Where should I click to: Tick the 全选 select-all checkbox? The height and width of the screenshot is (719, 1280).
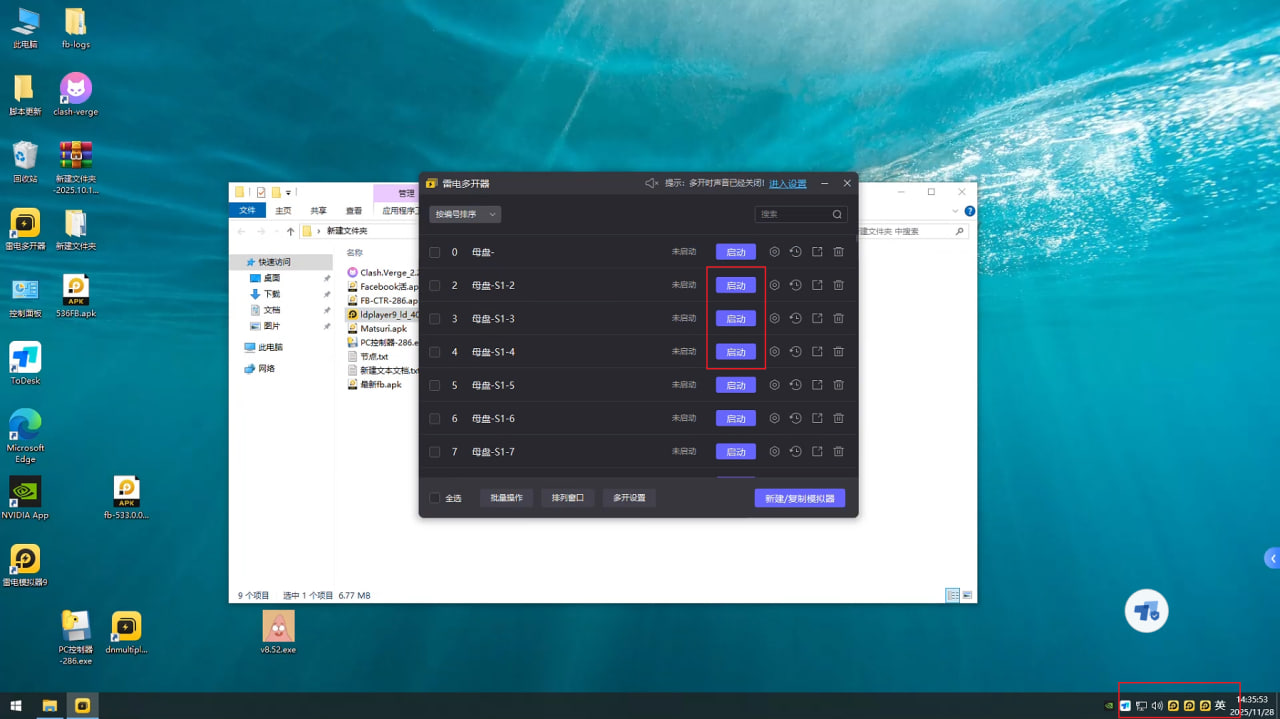click(x=435, y=498)
